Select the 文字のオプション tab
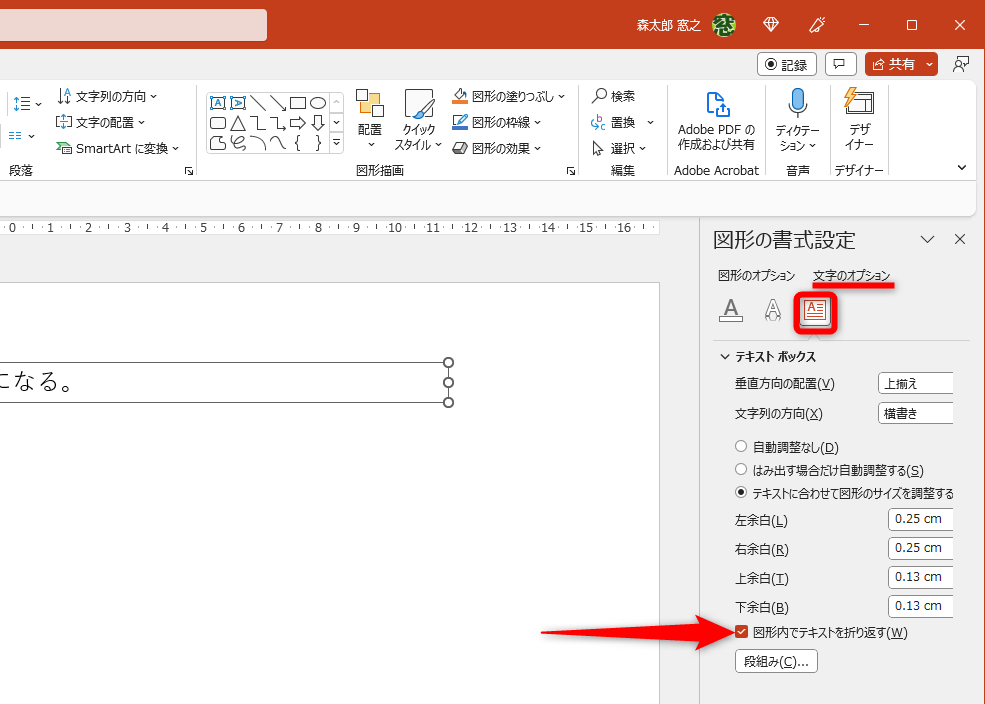 tap(851, 276)
